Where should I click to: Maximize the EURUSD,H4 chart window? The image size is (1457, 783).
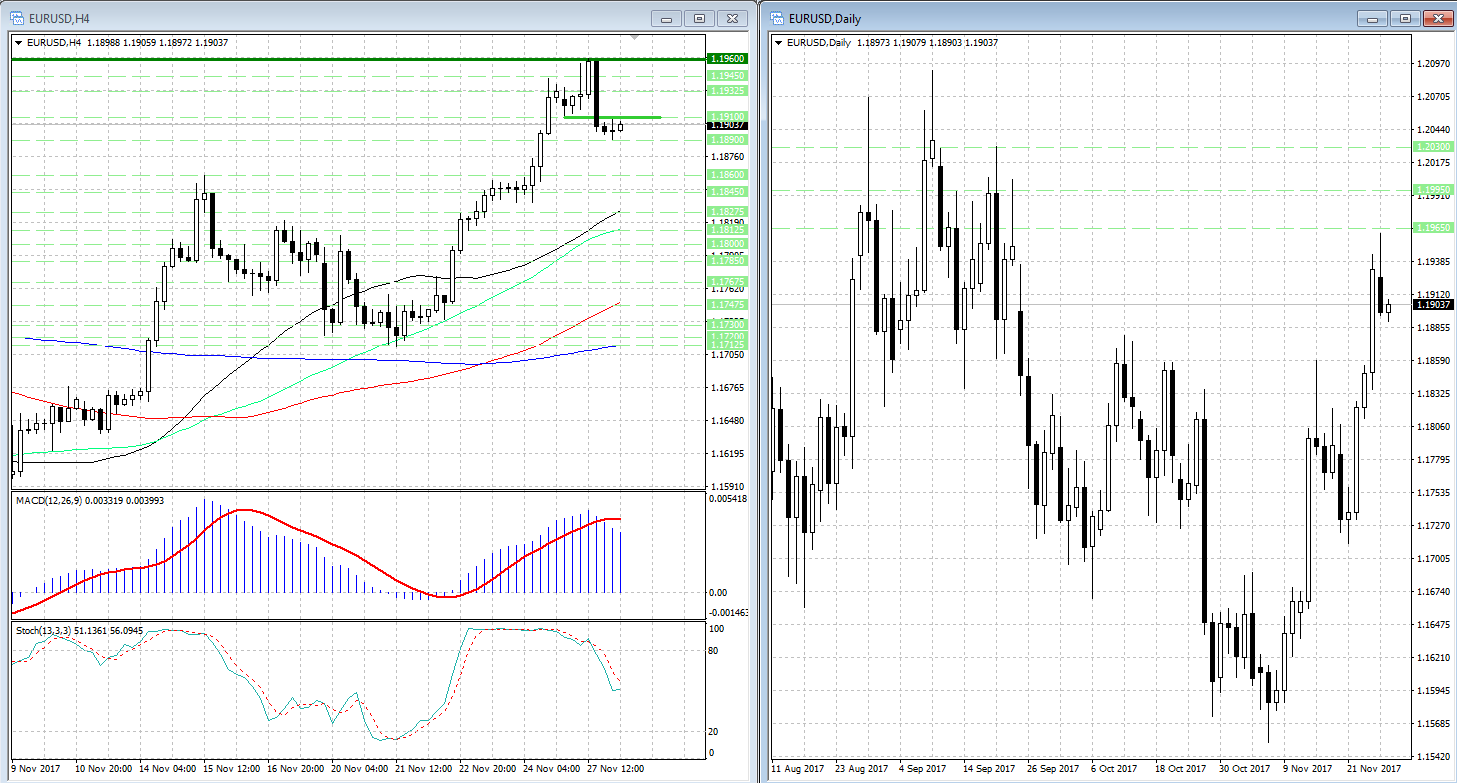[699, 18]
